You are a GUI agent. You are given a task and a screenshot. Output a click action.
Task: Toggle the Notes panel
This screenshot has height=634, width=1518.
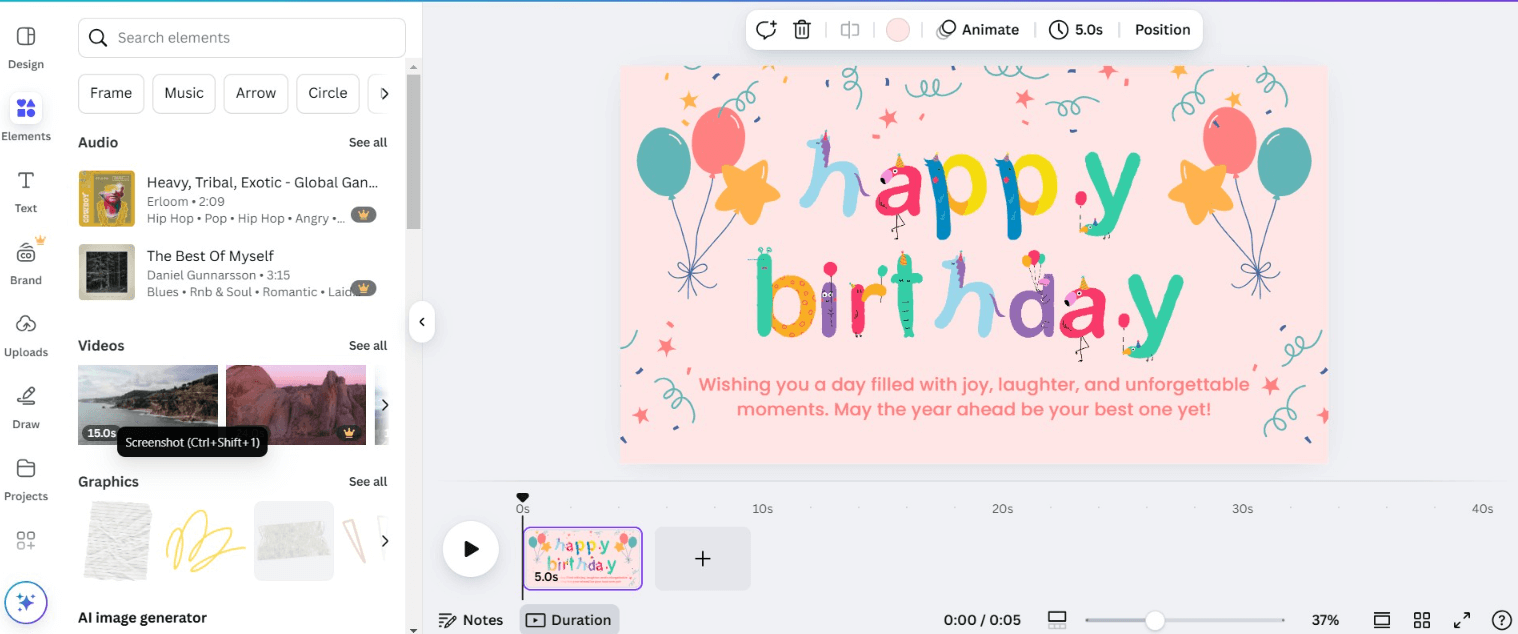[471, 620]
